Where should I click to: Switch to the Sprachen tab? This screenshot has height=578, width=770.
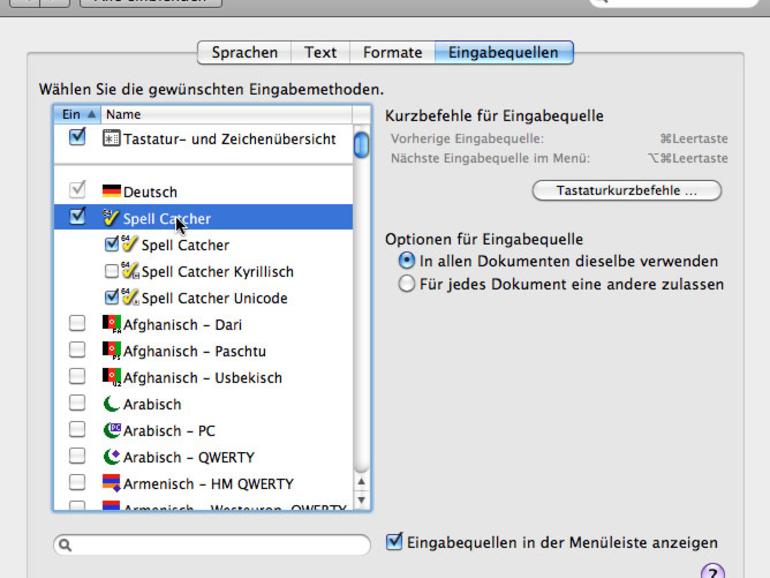pos(245,53)
